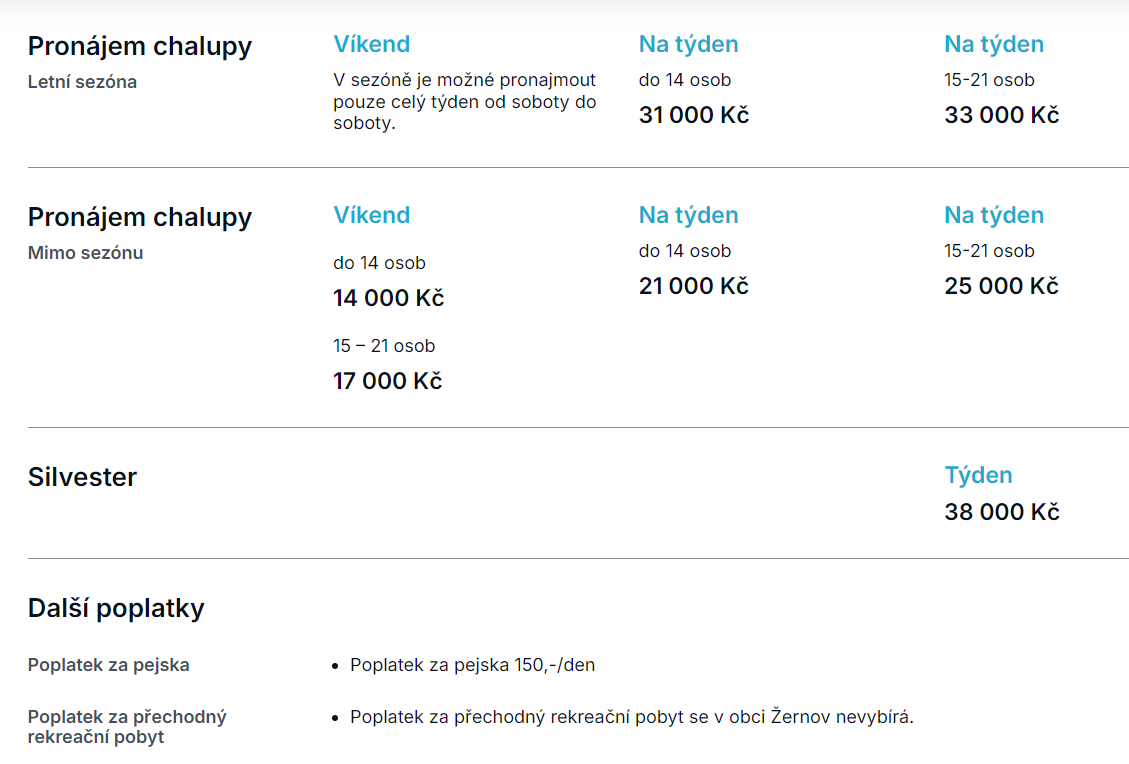
Task: Click the Silvester row title
Action: (82, 477)
